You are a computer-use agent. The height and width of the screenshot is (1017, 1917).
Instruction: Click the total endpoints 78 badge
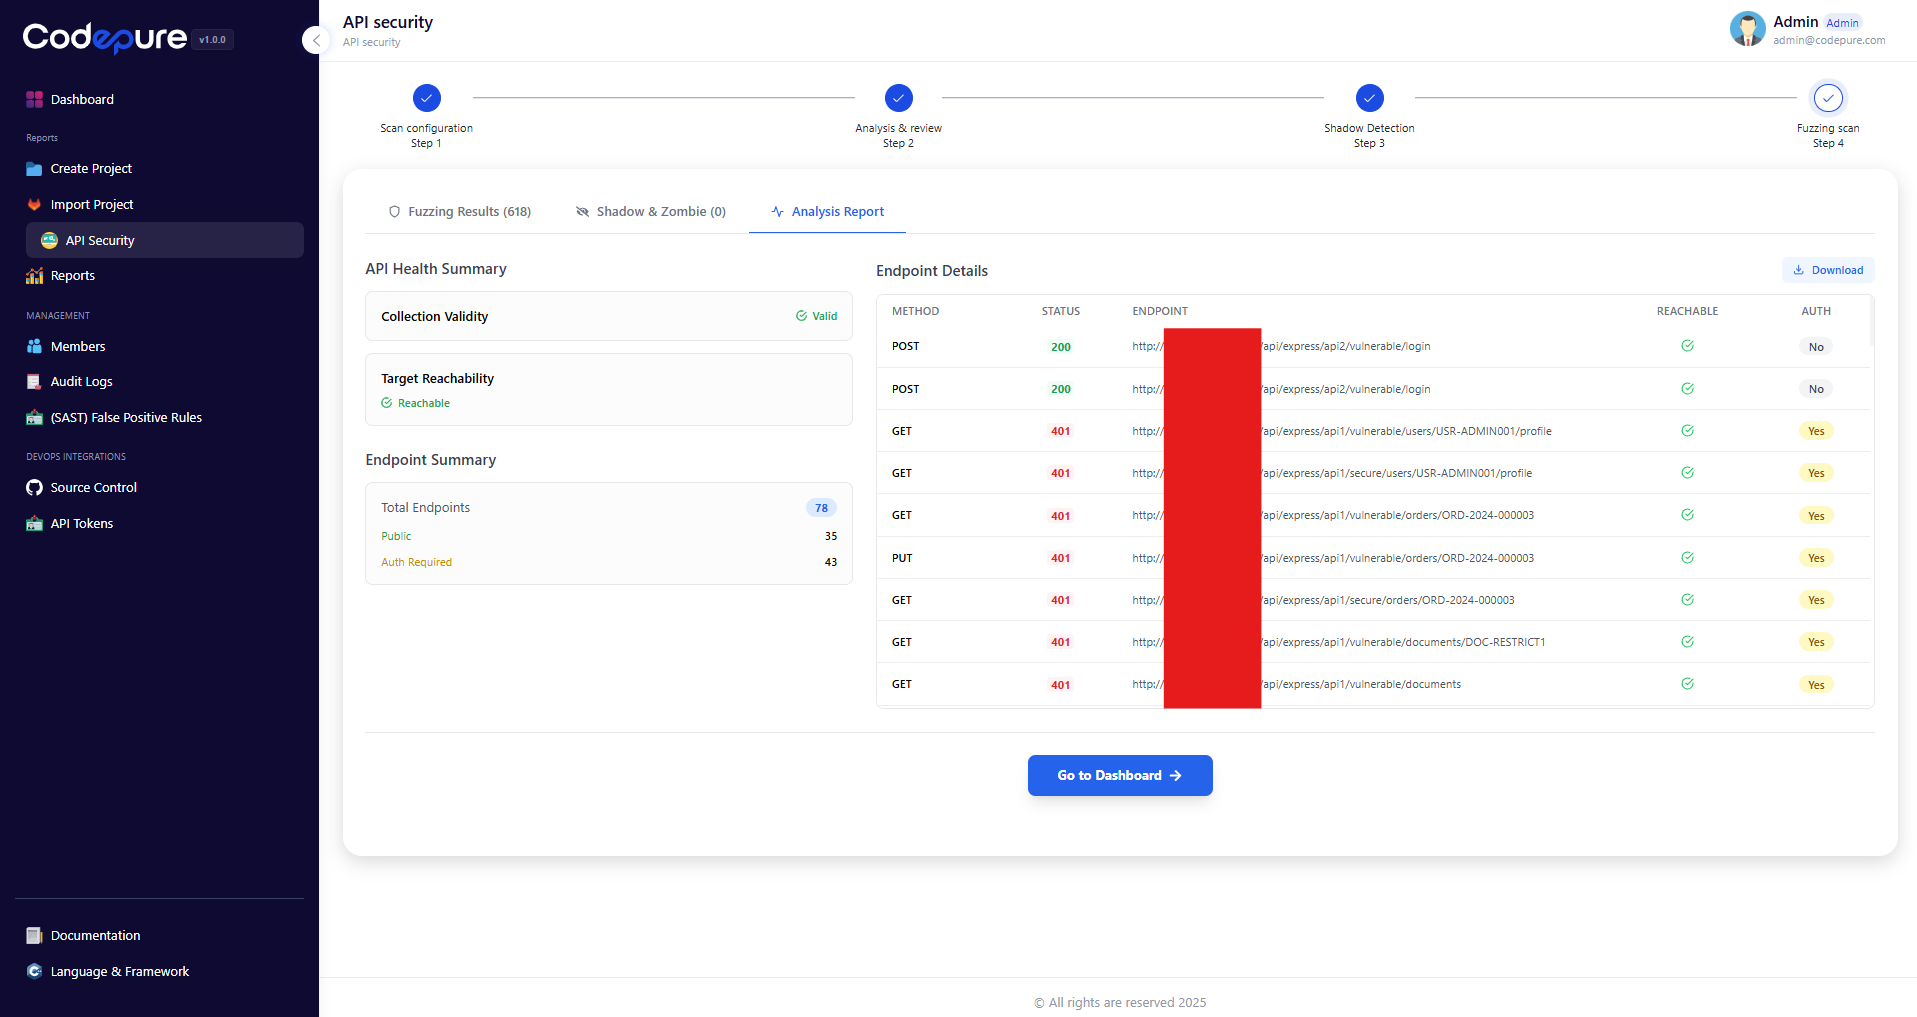coord(822,508)
